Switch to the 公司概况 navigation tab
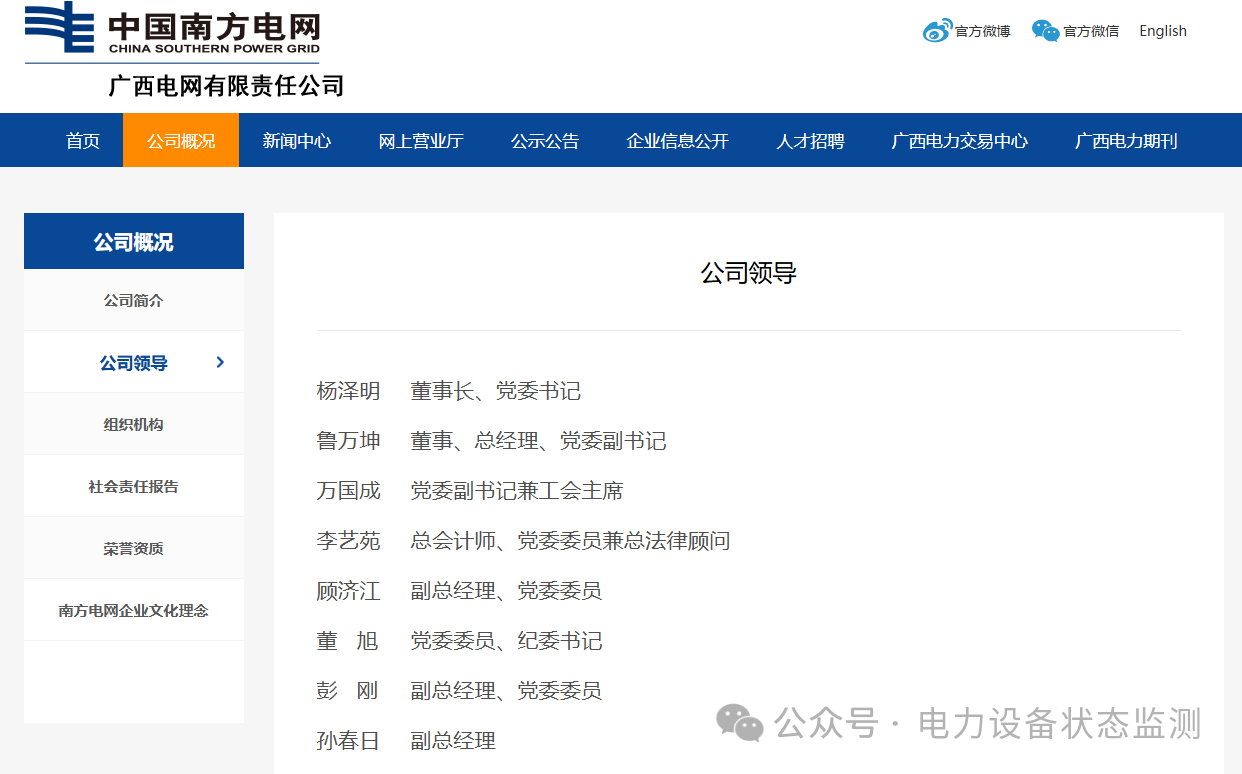The height and width of the screenshot is (774, 1242). point(180,140)
